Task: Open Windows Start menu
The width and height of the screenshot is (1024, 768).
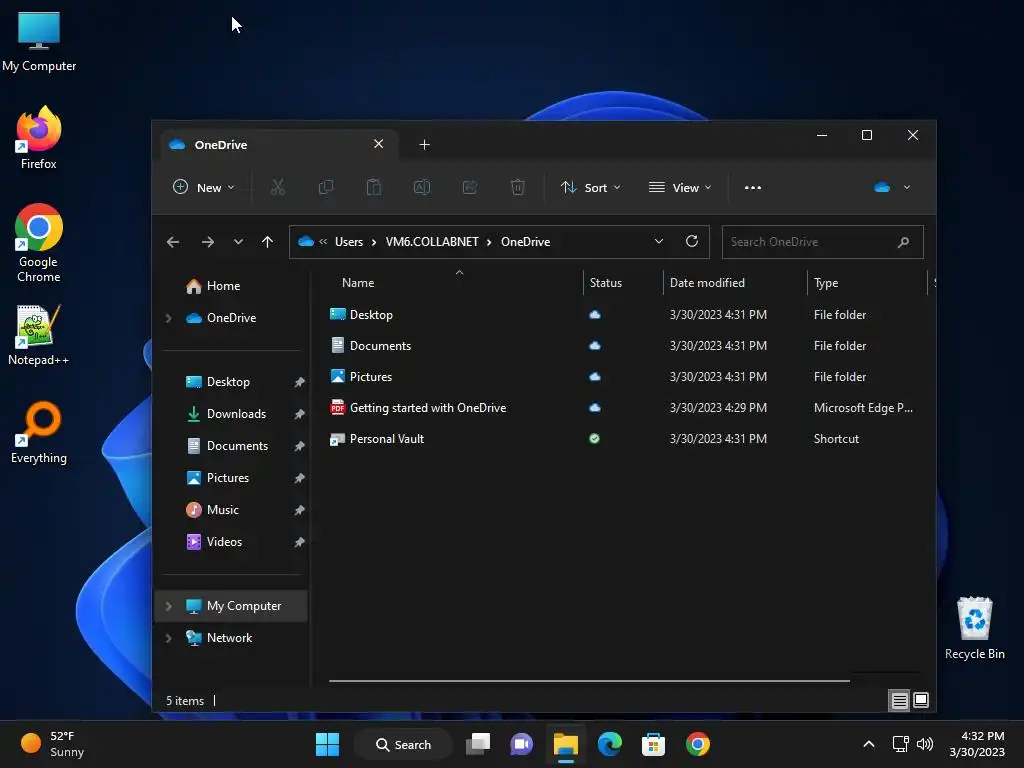Action: pyautogui.click(x=327, y=744)
